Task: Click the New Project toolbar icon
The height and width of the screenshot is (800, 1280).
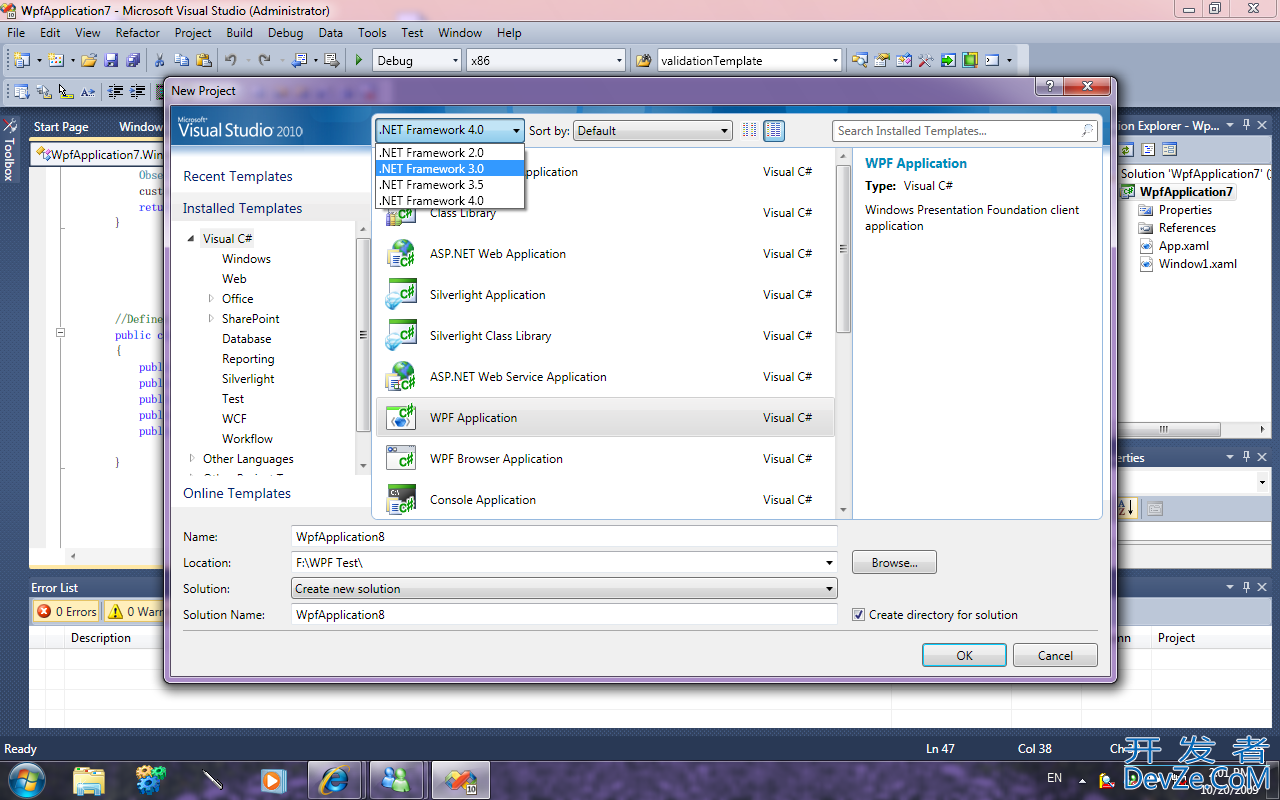Action: pyautogui.click(x=21, y=60)
